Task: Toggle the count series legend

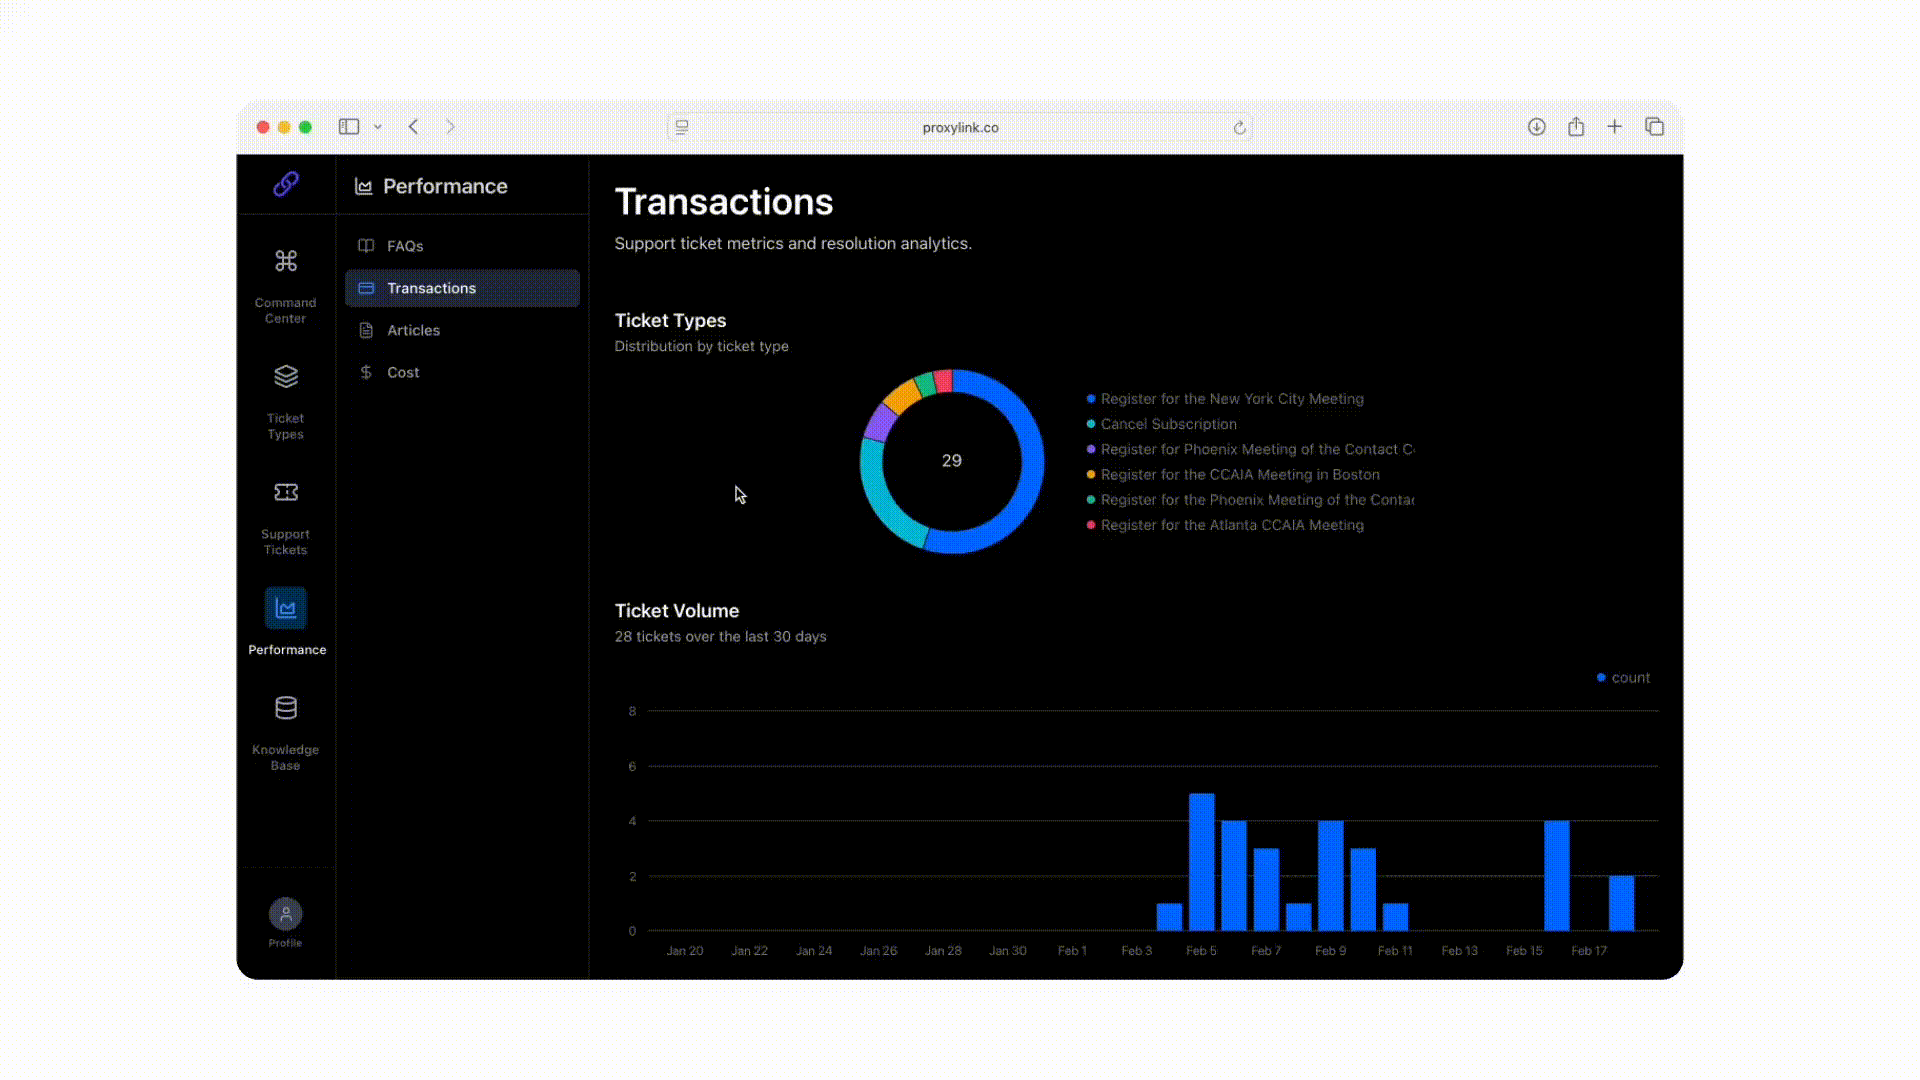Action: [1624, 678]
